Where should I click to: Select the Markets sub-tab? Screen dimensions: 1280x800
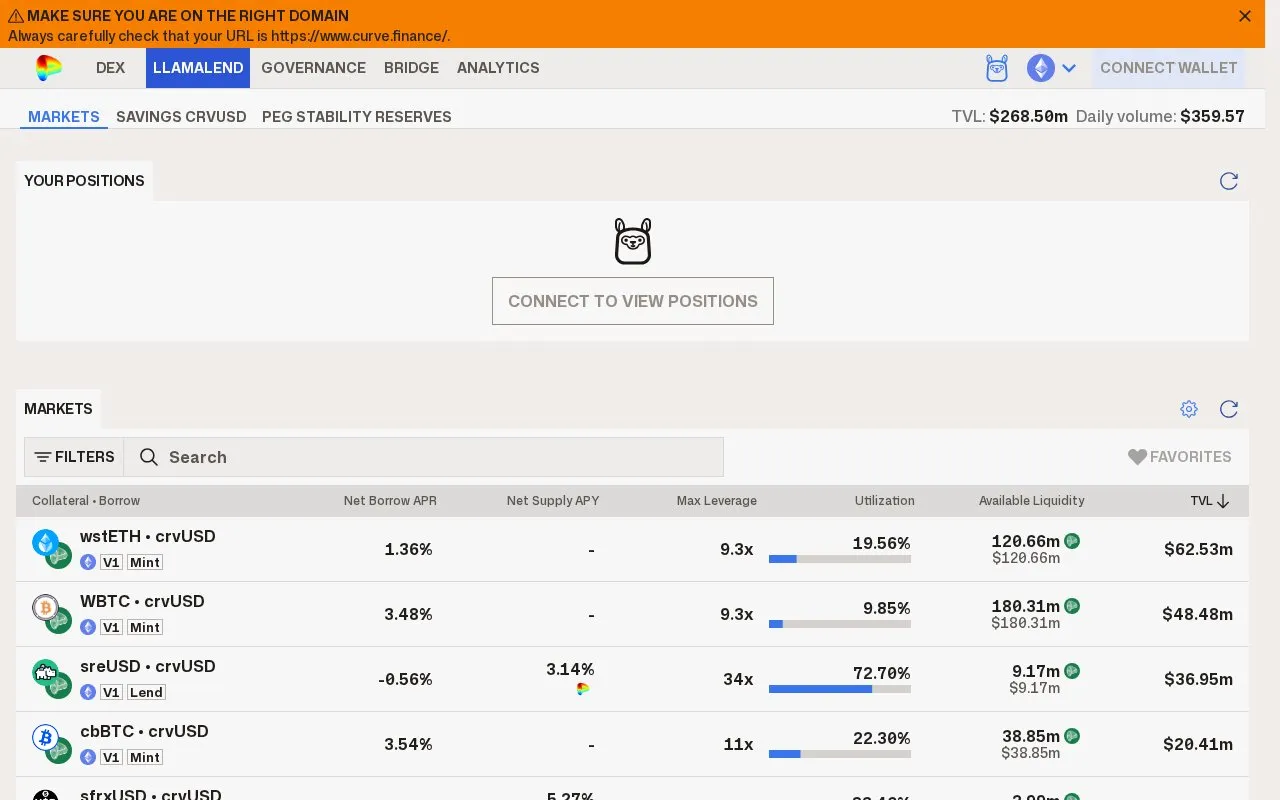(64, 117)
